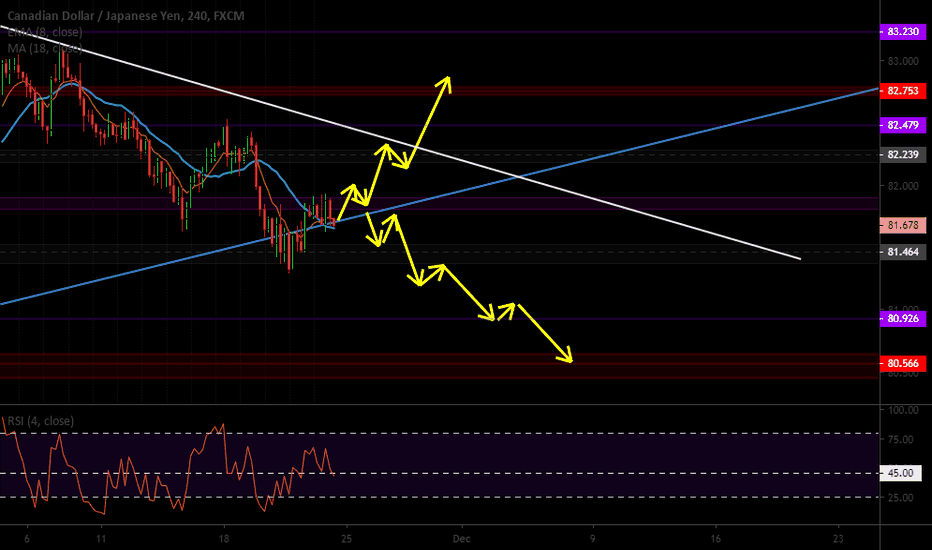Select the EMA (8, close) indicator label

(45, 32)
